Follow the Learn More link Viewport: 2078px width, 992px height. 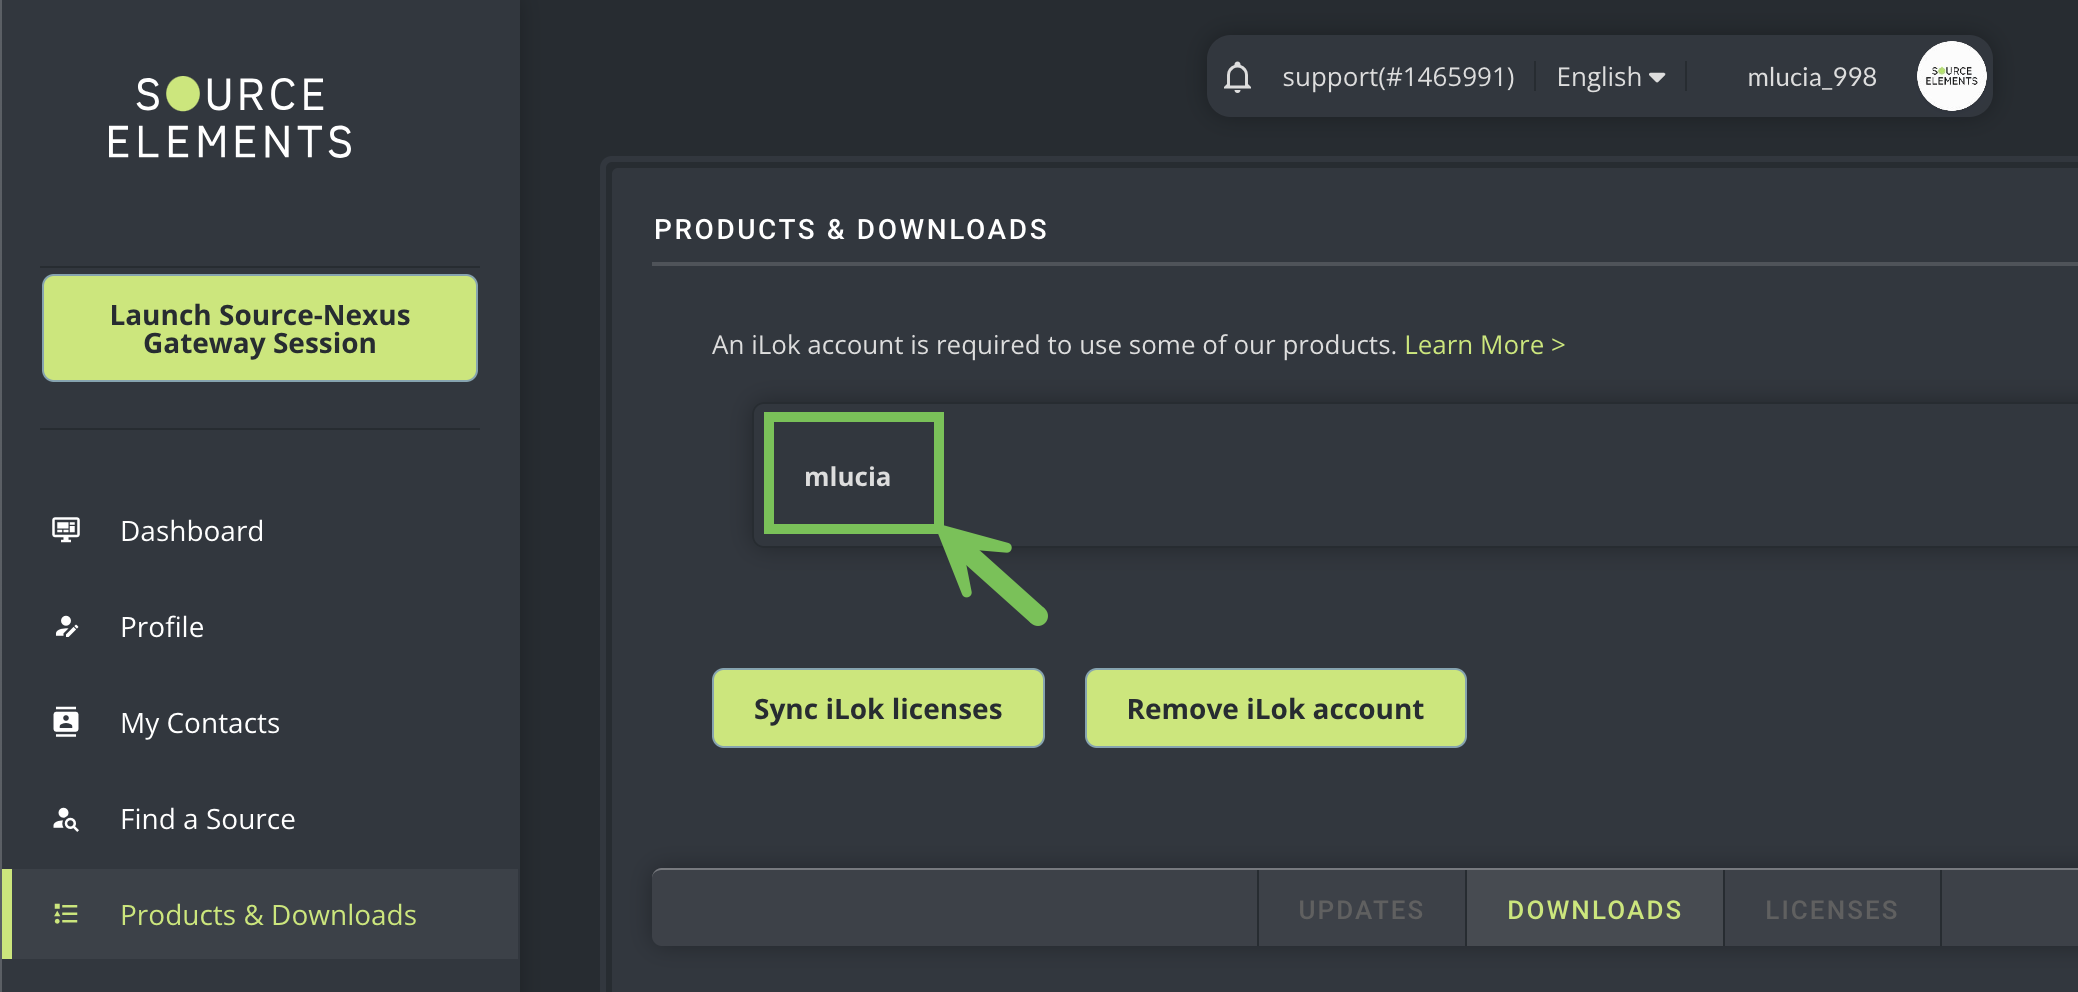[1484, 345]
